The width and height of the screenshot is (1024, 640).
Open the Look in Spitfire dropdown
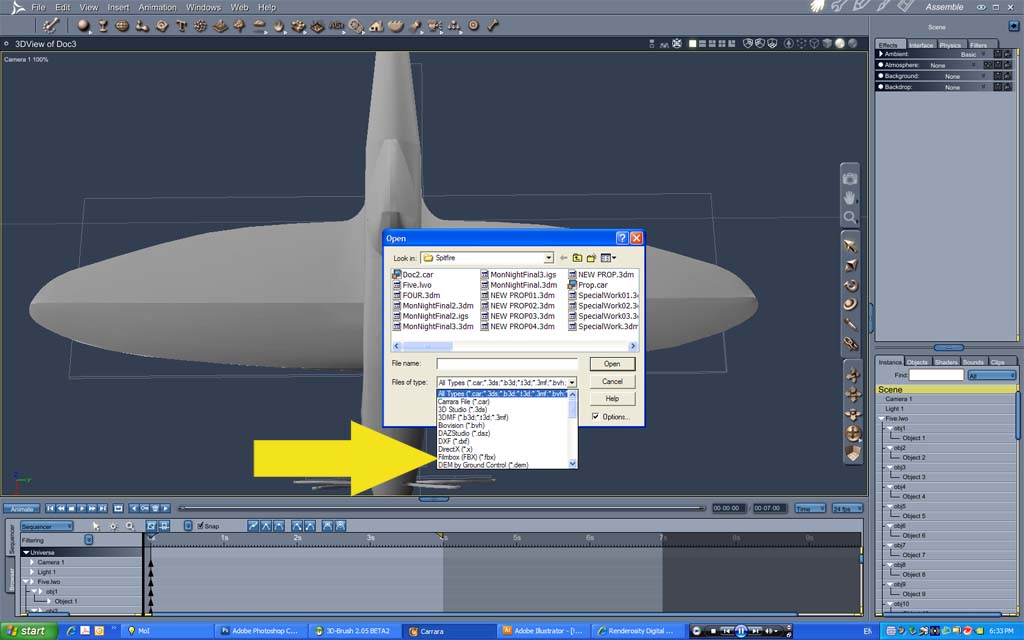tap(487, 258)
